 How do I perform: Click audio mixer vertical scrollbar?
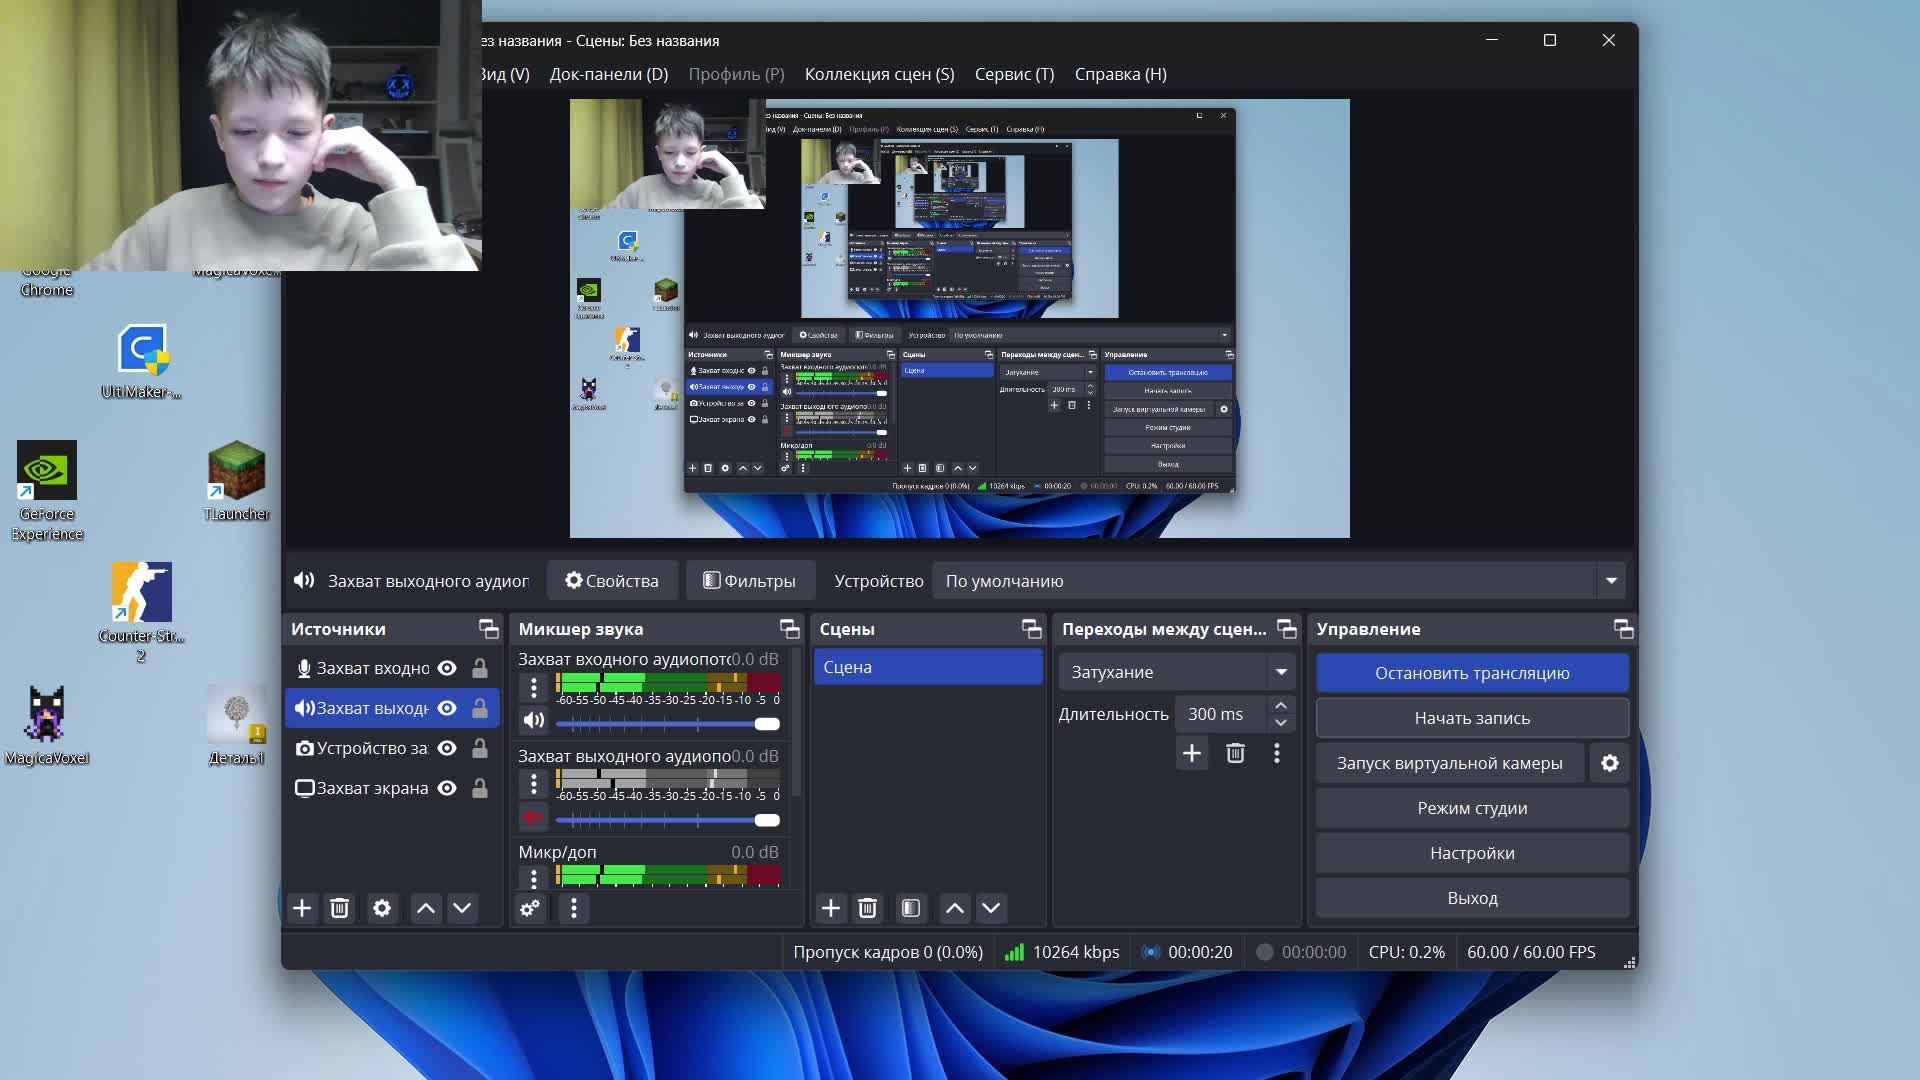click(796, 722)
